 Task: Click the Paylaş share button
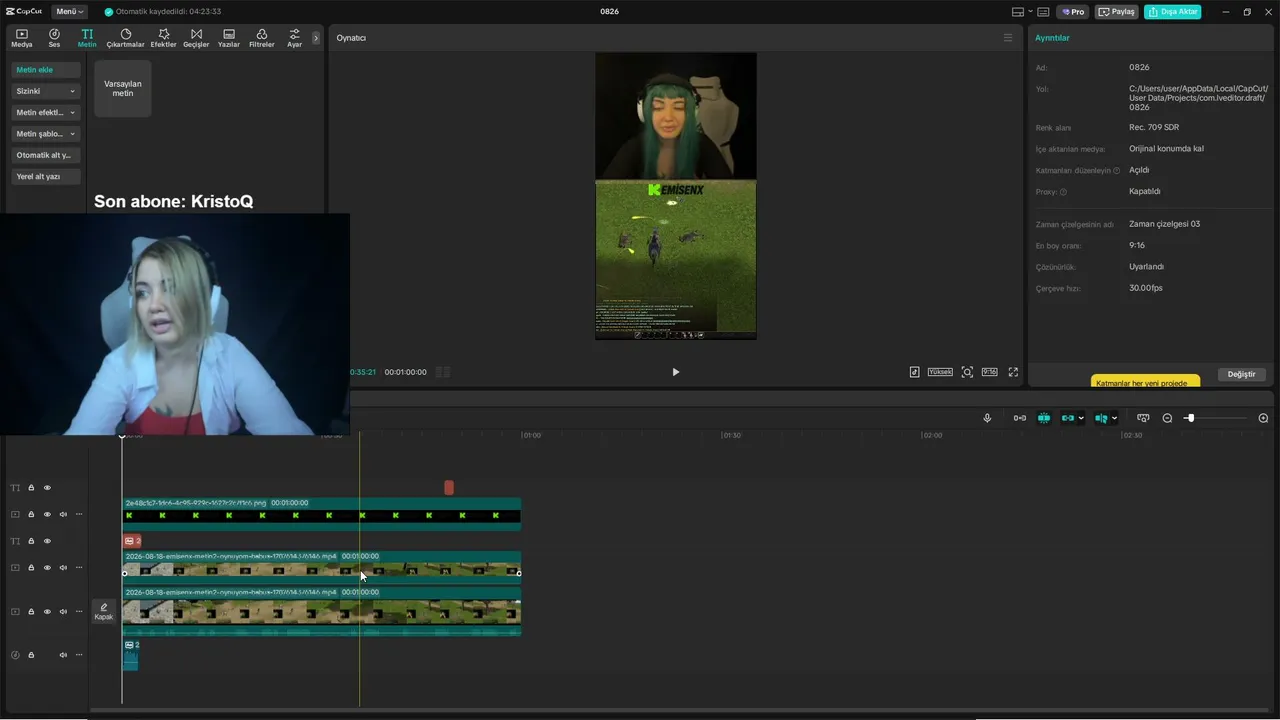click(1117, 12)
